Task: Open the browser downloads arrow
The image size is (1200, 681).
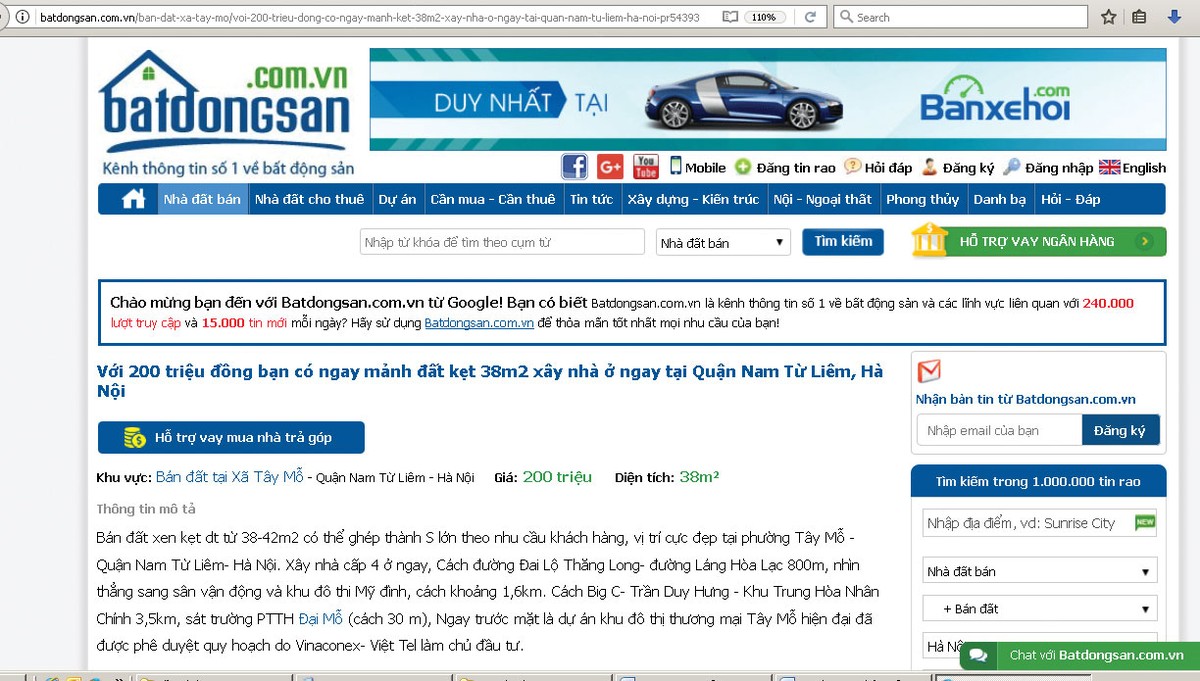Action: pyautogui.click(x=1175, y=17)
